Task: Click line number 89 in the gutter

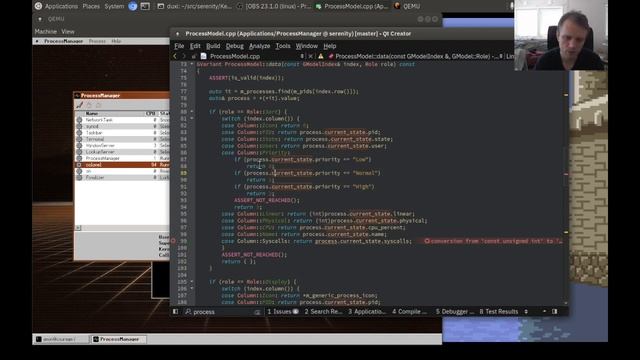Action: point(183,173)
